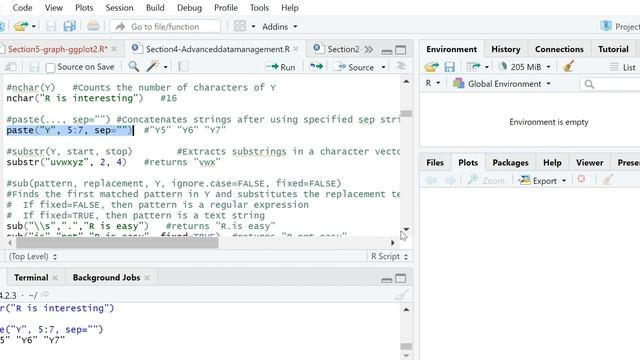This screenshot has height=360, width=640.
Task: Open the Profile menu
Action: pos(226,8)
